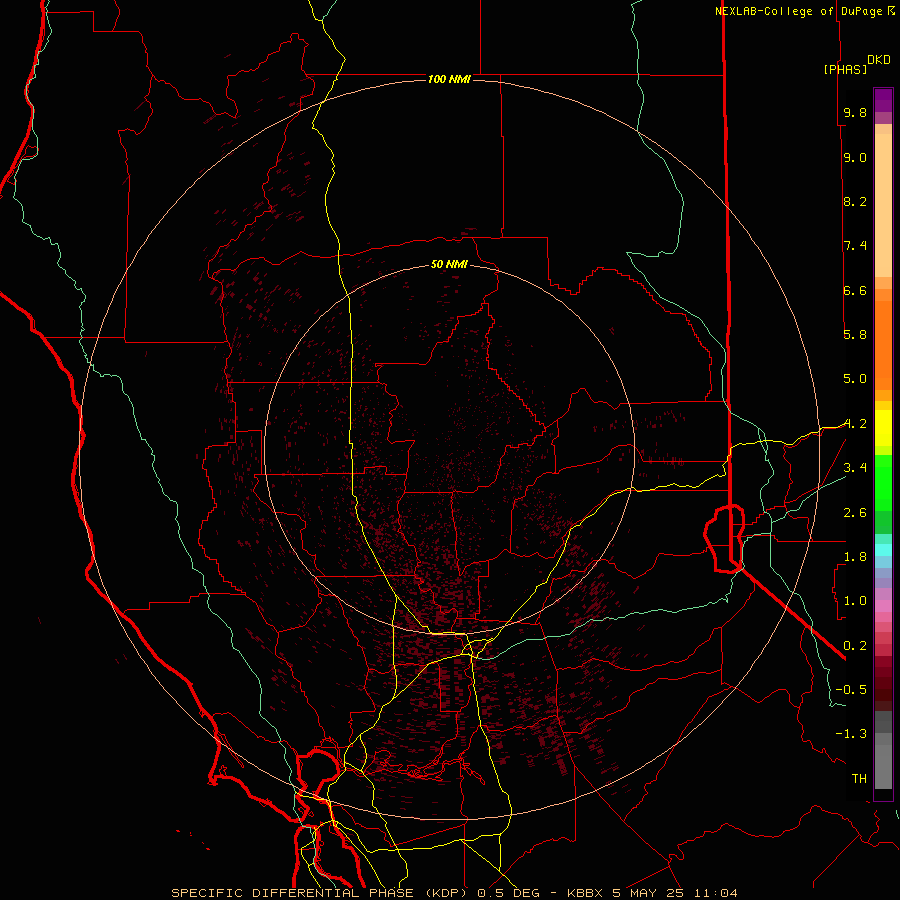900x900 pixels.
Task: Click the 0.5 DEG elevation text in the footer
Action: click(508, 893)
